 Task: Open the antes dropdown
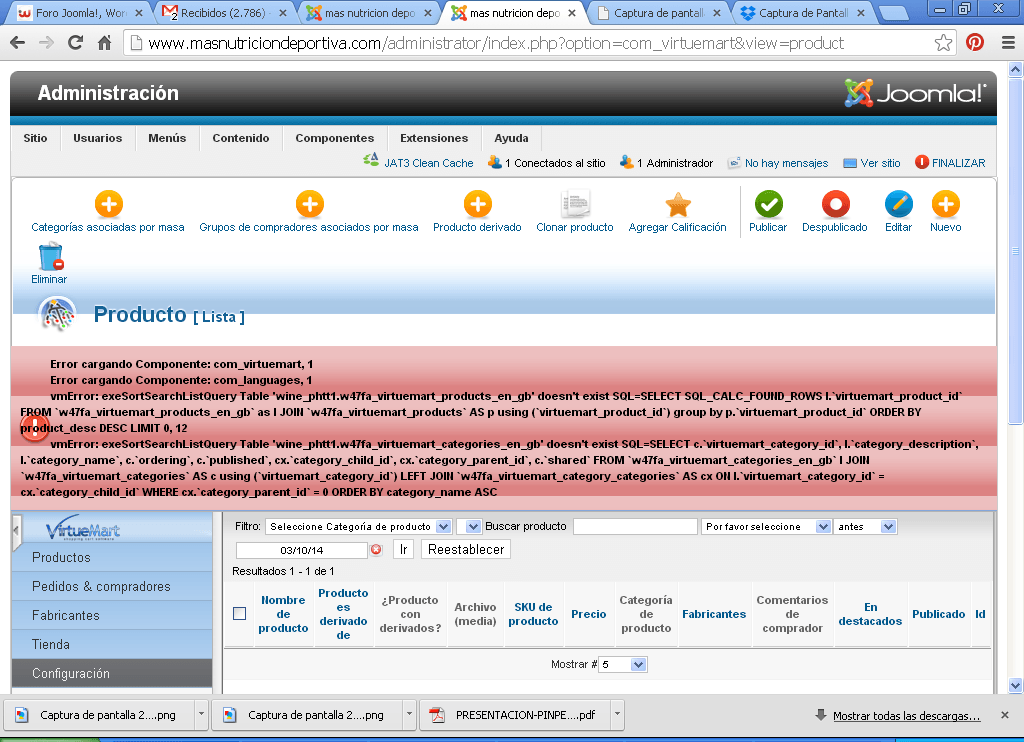tap(865, 526)
